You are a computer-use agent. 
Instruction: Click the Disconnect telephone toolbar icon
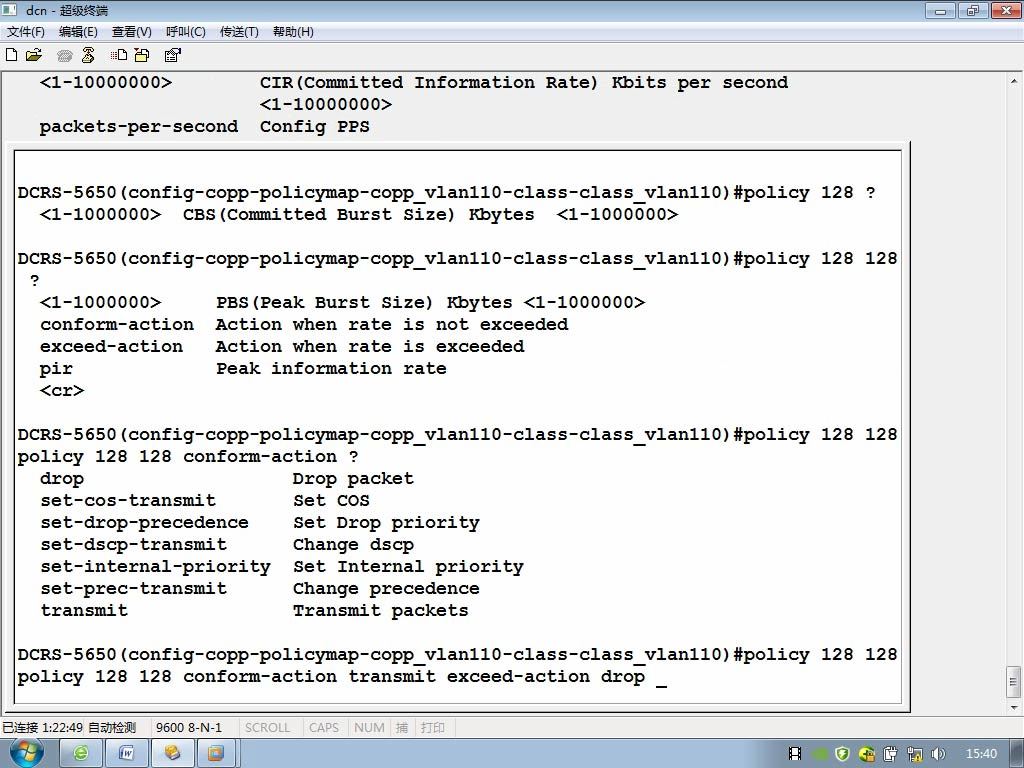click(88, 56)
